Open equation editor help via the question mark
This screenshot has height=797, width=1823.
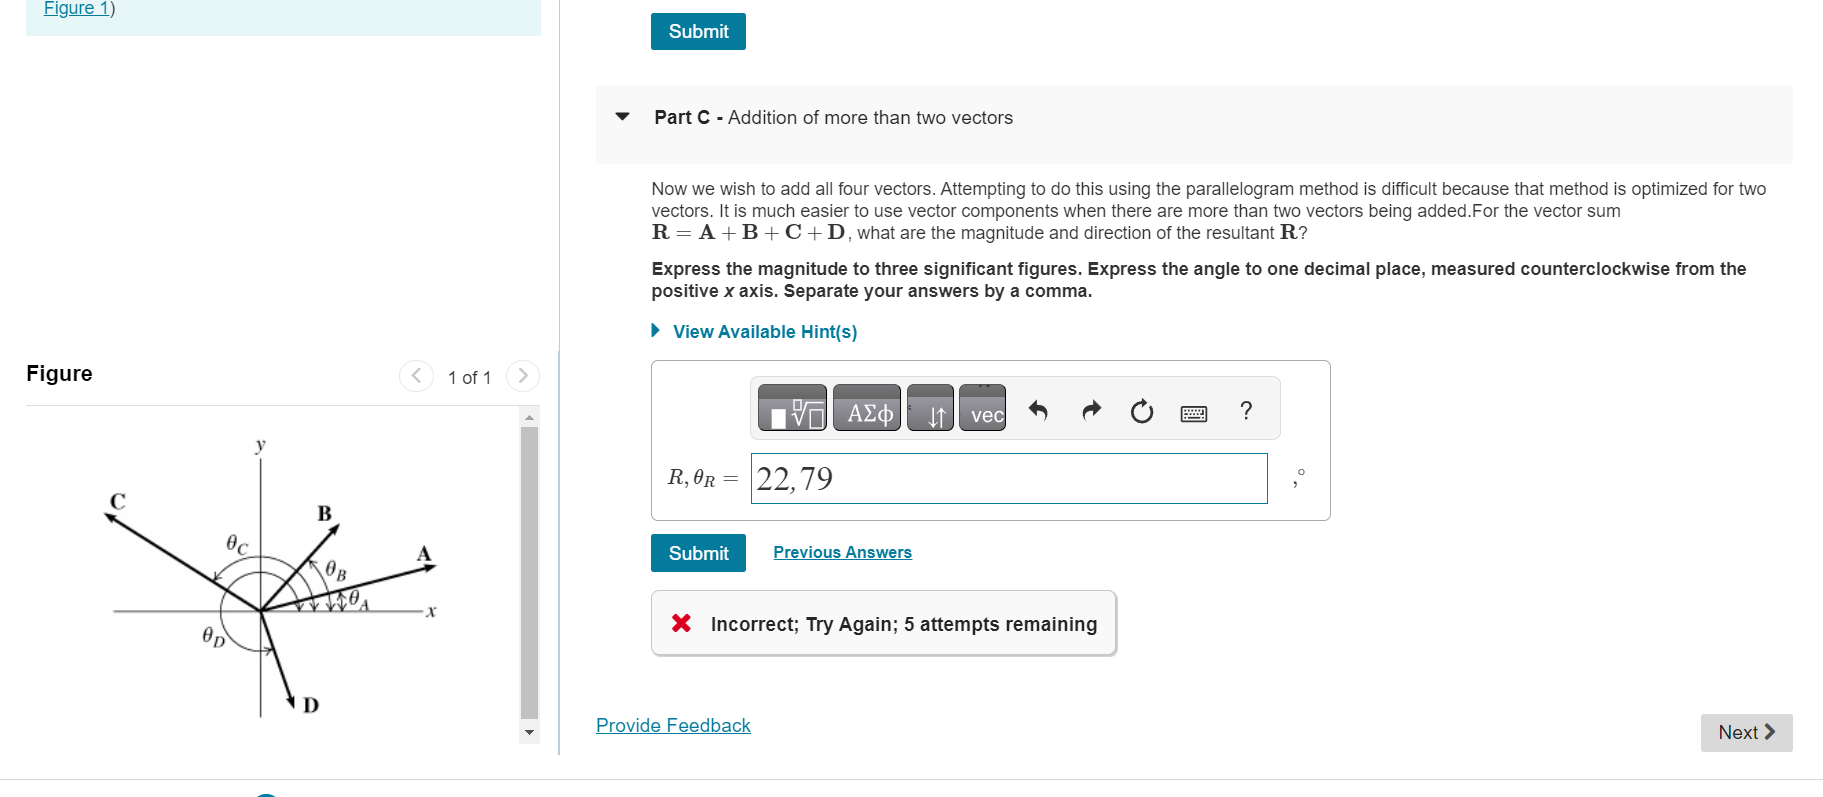tap(1245, 410)
